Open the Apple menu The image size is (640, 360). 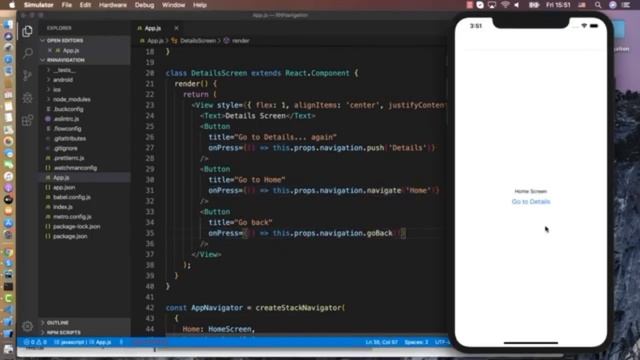(12, 5)
